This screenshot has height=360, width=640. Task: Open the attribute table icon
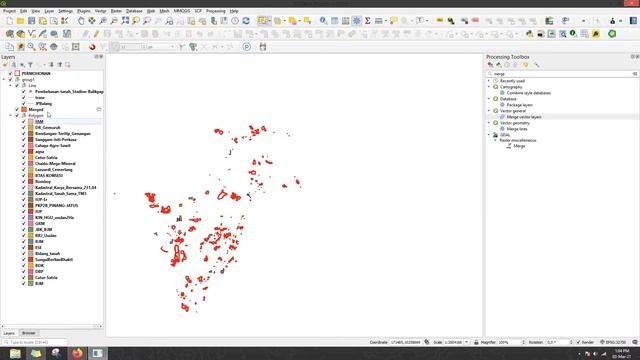(334, 20)
